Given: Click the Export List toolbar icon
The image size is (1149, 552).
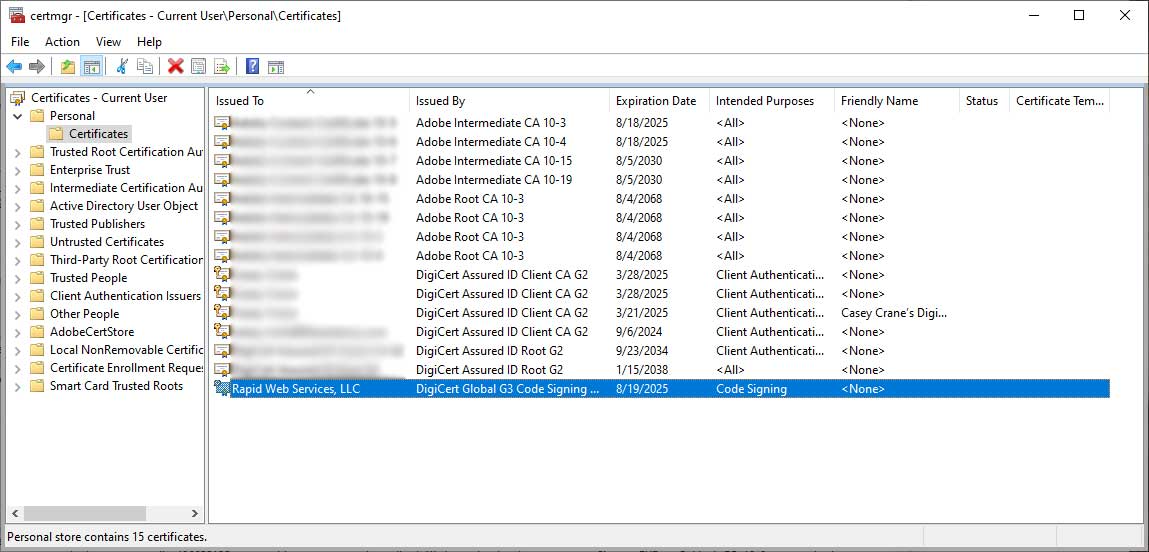Looking at the screenshot, I should tap(222, 67).
